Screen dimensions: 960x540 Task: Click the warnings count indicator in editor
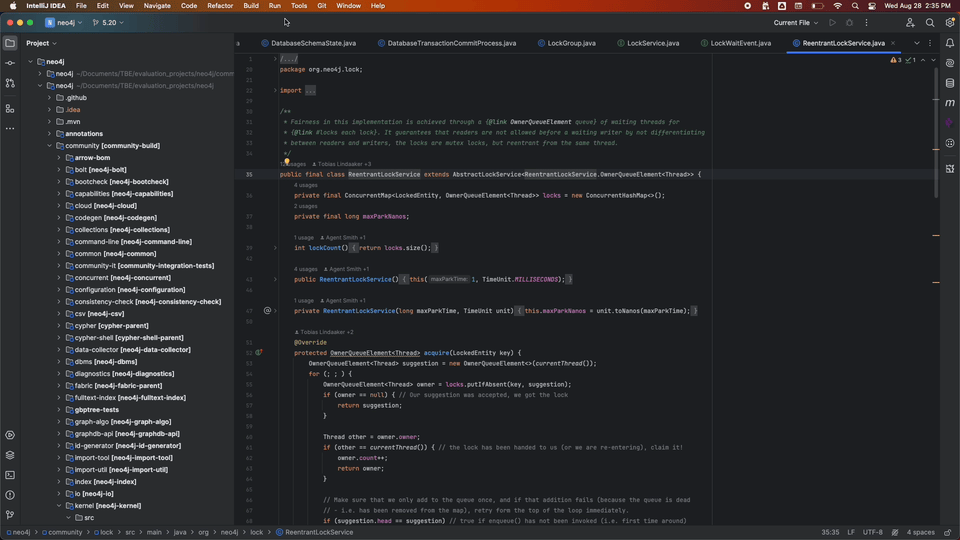coord(897,60)
